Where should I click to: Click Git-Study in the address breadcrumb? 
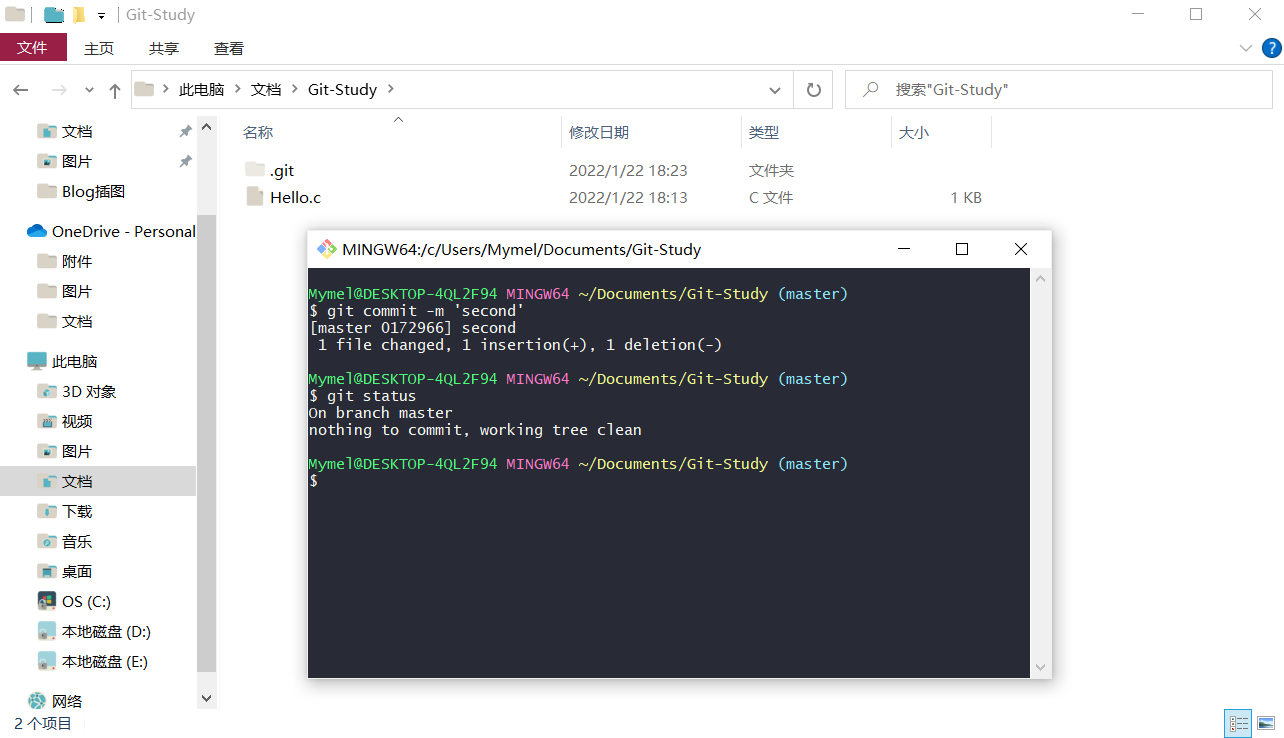(342, 89)
